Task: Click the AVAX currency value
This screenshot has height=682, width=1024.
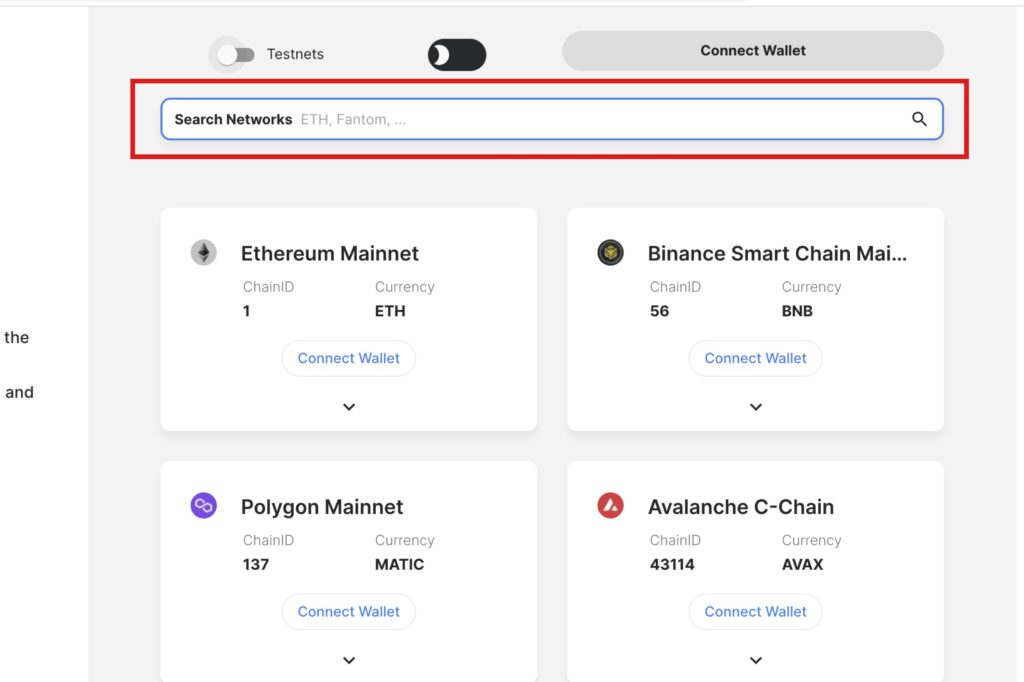Action: pyautogui.click(x=802, y=564)
